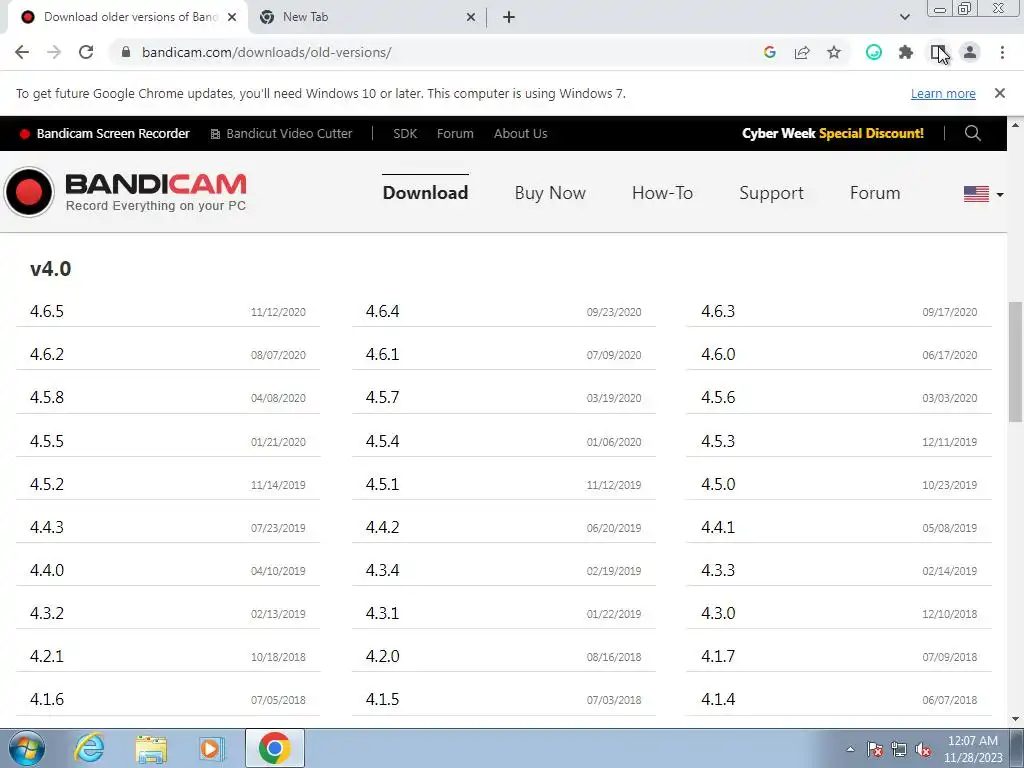1024x768 pixels.
Task: Open the Support menu
Action: click(x=771, y=193)
